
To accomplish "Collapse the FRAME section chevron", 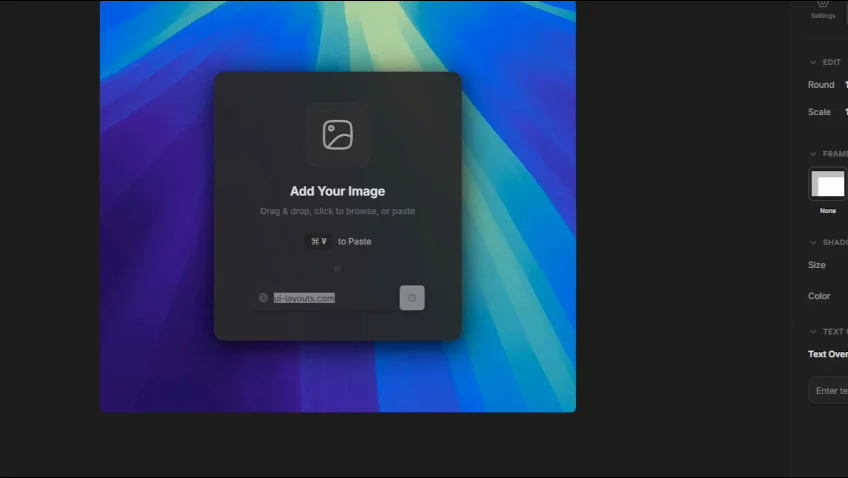I will tap(813, 154).
